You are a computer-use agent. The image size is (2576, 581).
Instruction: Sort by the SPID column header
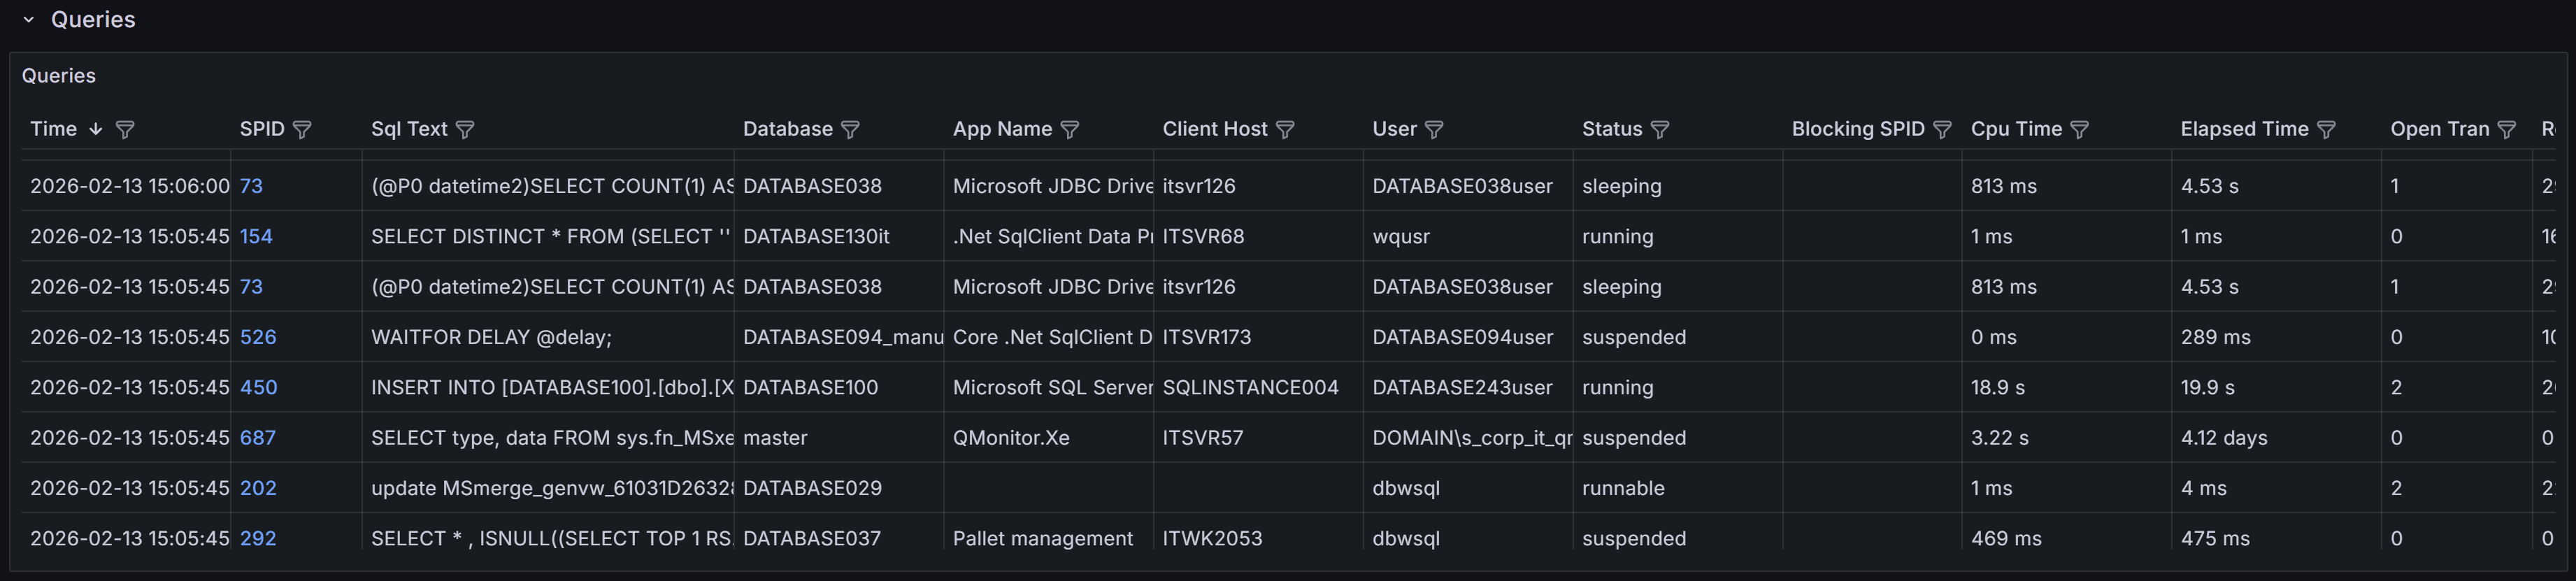(262, 129)
